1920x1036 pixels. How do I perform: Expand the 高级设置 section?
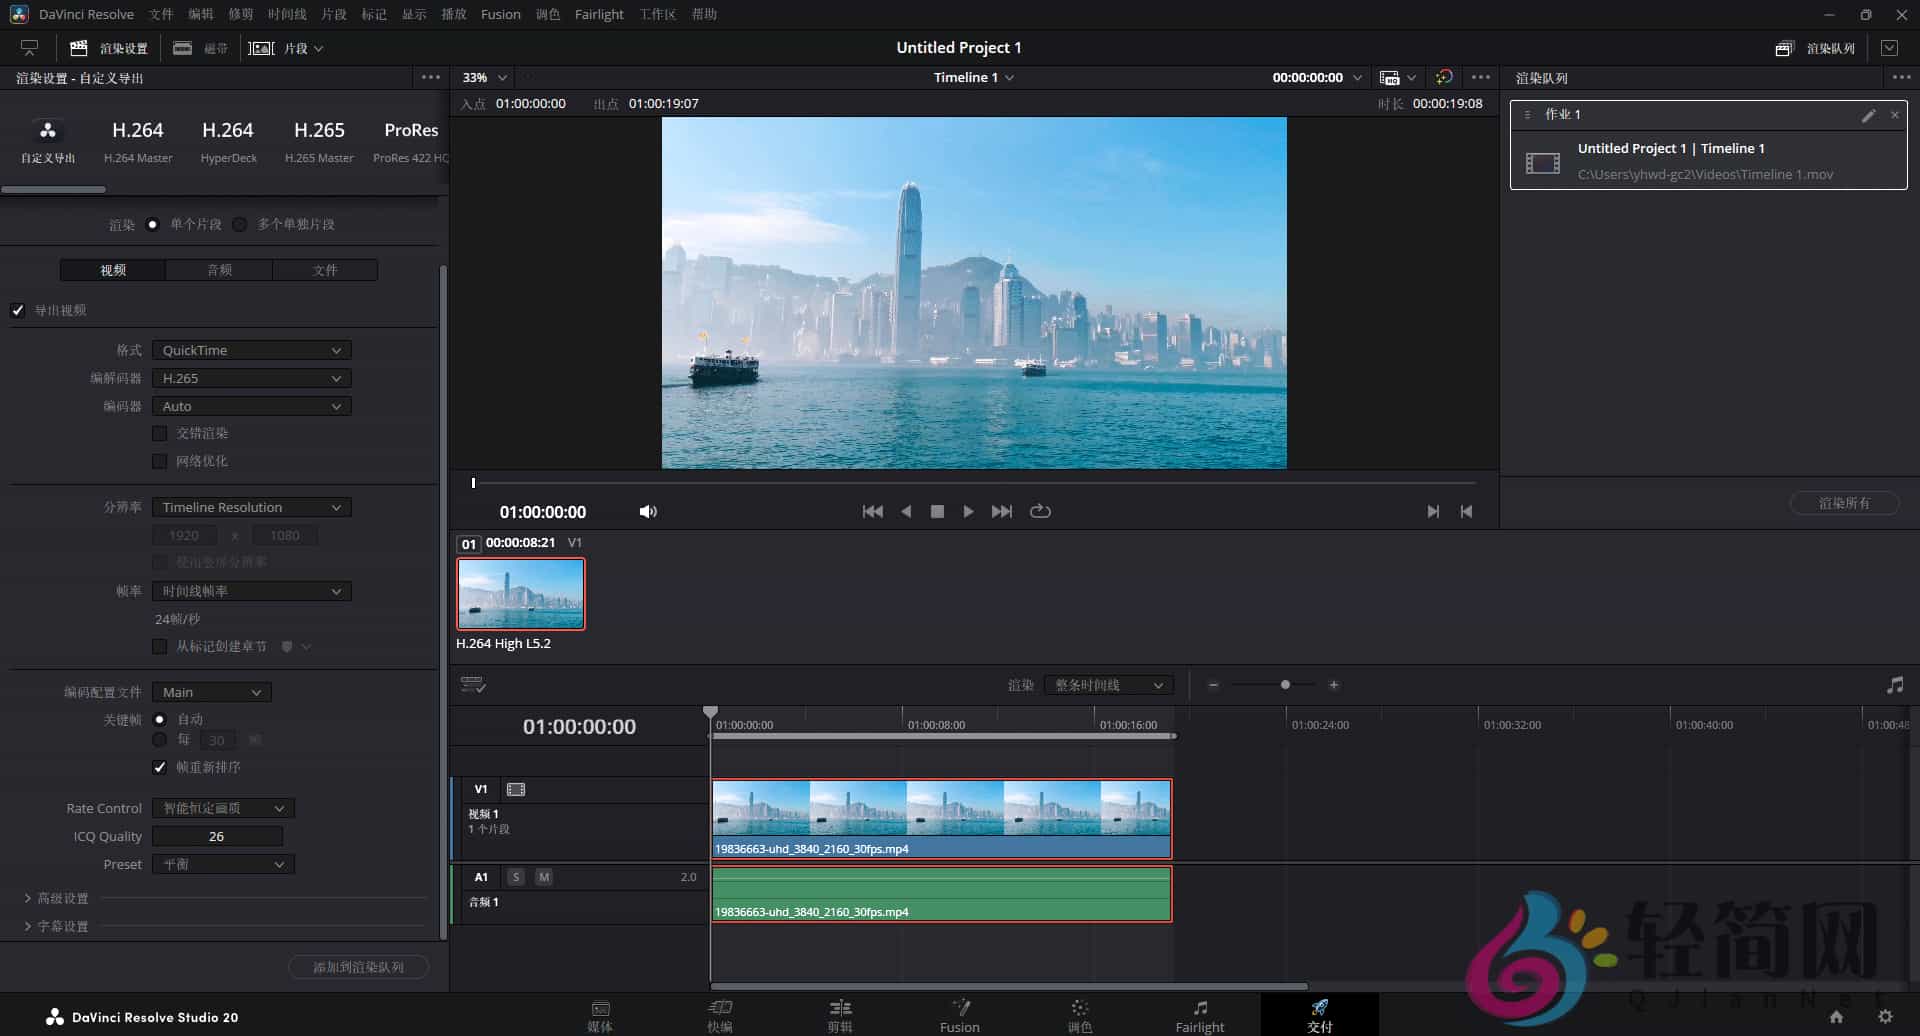point(57,898)
